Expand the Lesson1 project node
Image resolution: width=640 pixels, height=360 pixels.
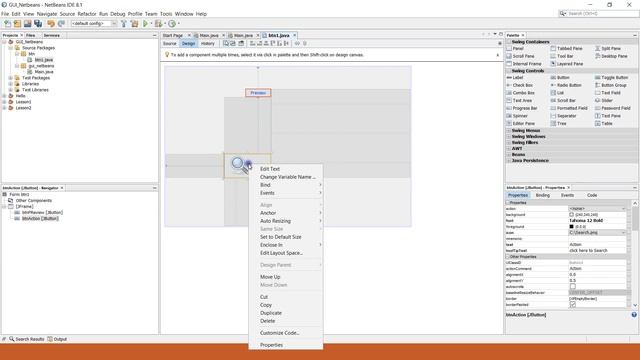[4, 102]
